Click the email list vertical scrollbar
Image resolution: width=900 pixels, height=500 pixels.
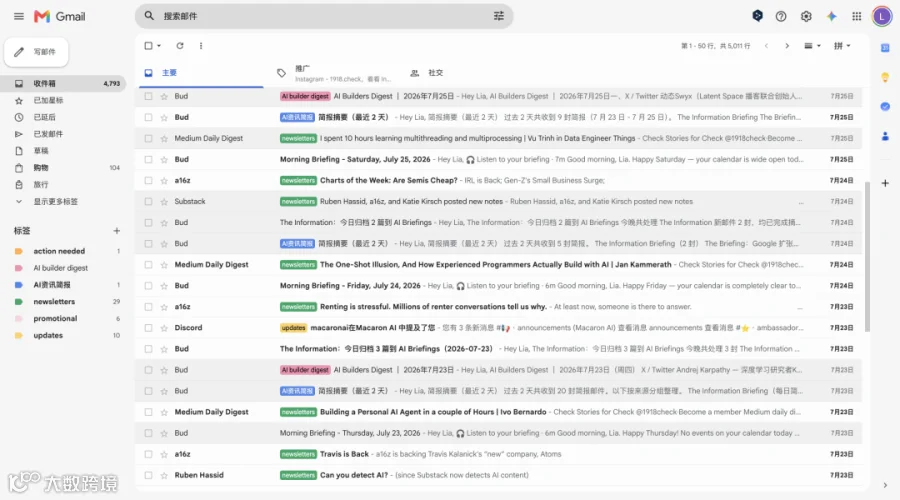click(867, 256)
